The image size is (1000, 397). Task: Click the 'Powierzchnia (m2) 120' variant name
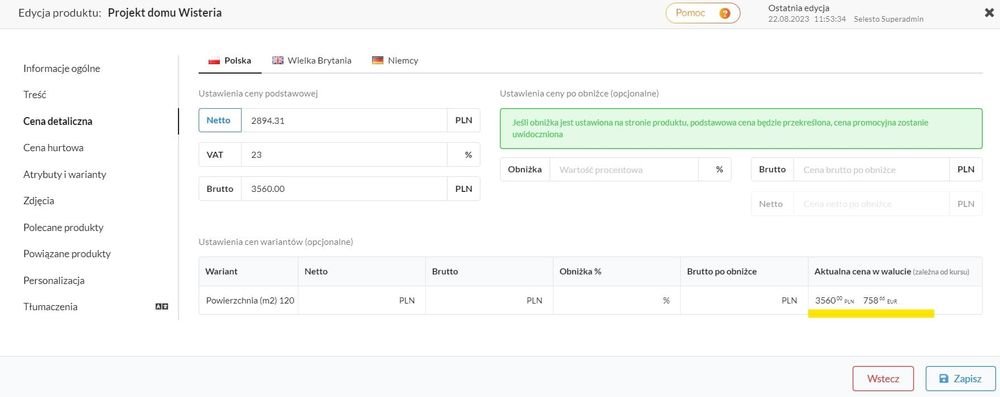click(x=249, y=300)
